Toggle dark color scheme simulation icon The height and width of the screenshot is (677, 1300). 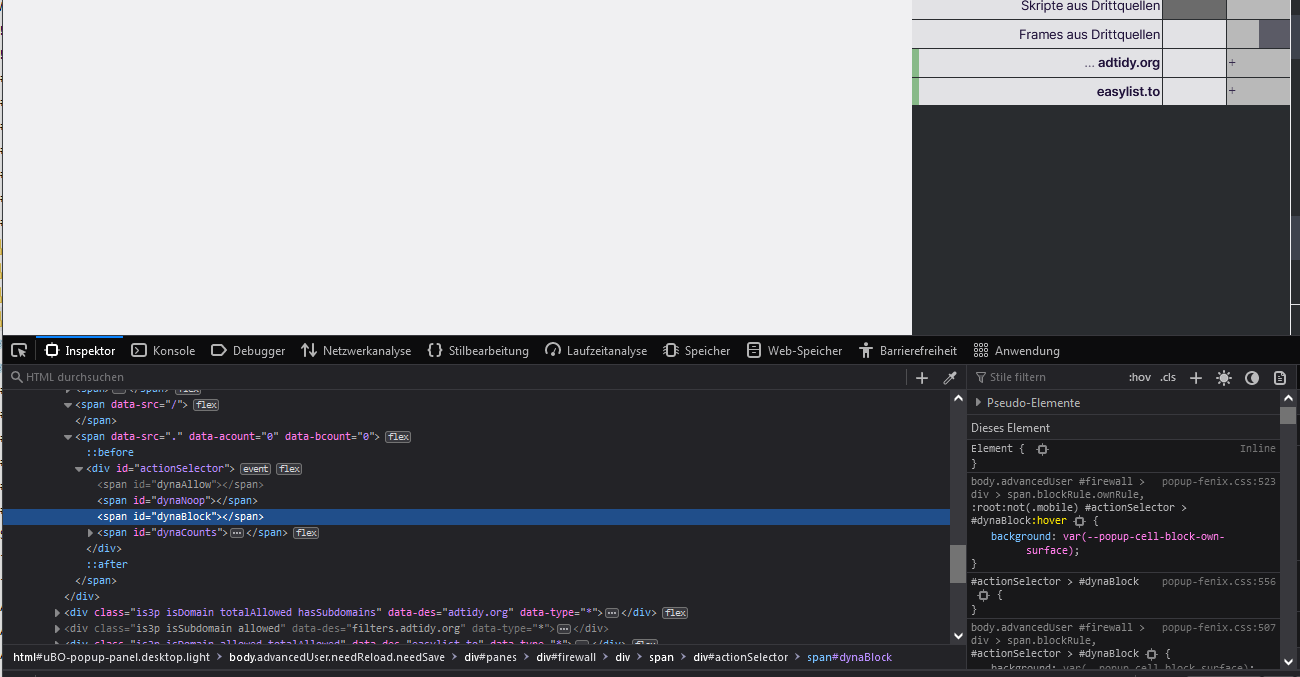[1251, 377]
